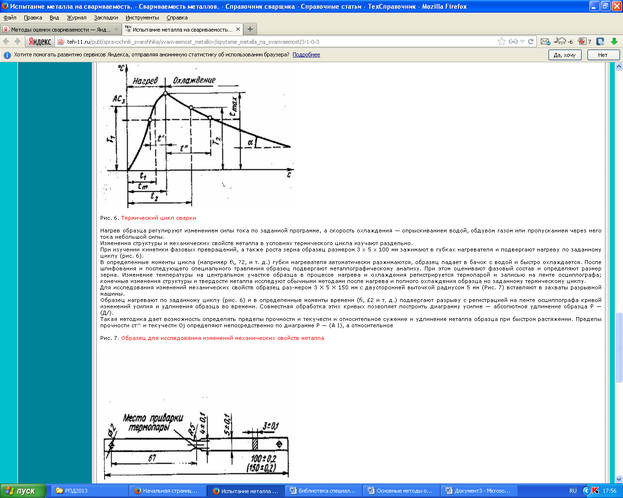Switch to Начальная страница Firefox taskbar window
The width and height of the screenshot is (623, 498).
[x=167, y=491]
